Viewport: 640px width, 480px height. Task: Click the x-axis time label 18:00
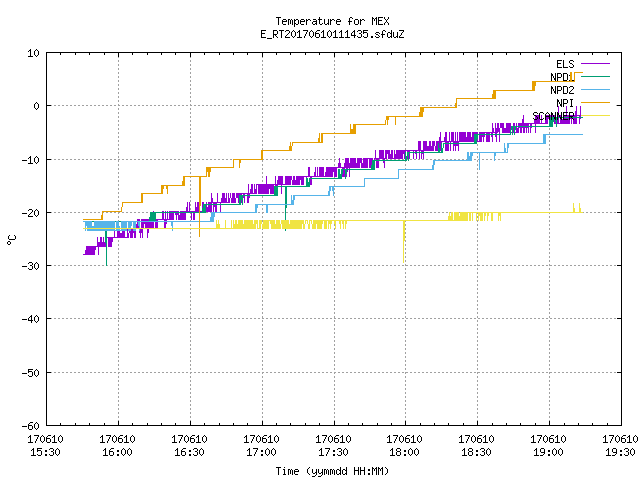pos(404,452)
